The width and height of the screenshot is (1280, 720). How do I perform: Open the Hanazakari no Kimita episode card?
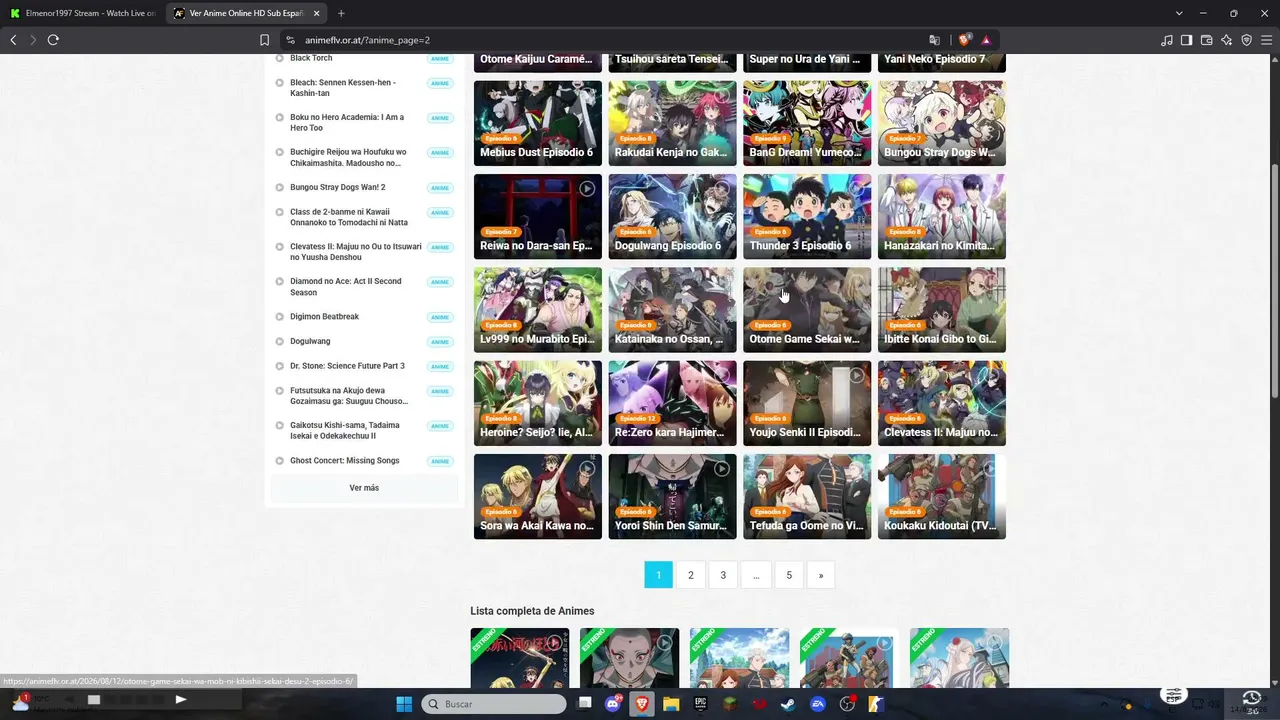(x=942, y=217)
